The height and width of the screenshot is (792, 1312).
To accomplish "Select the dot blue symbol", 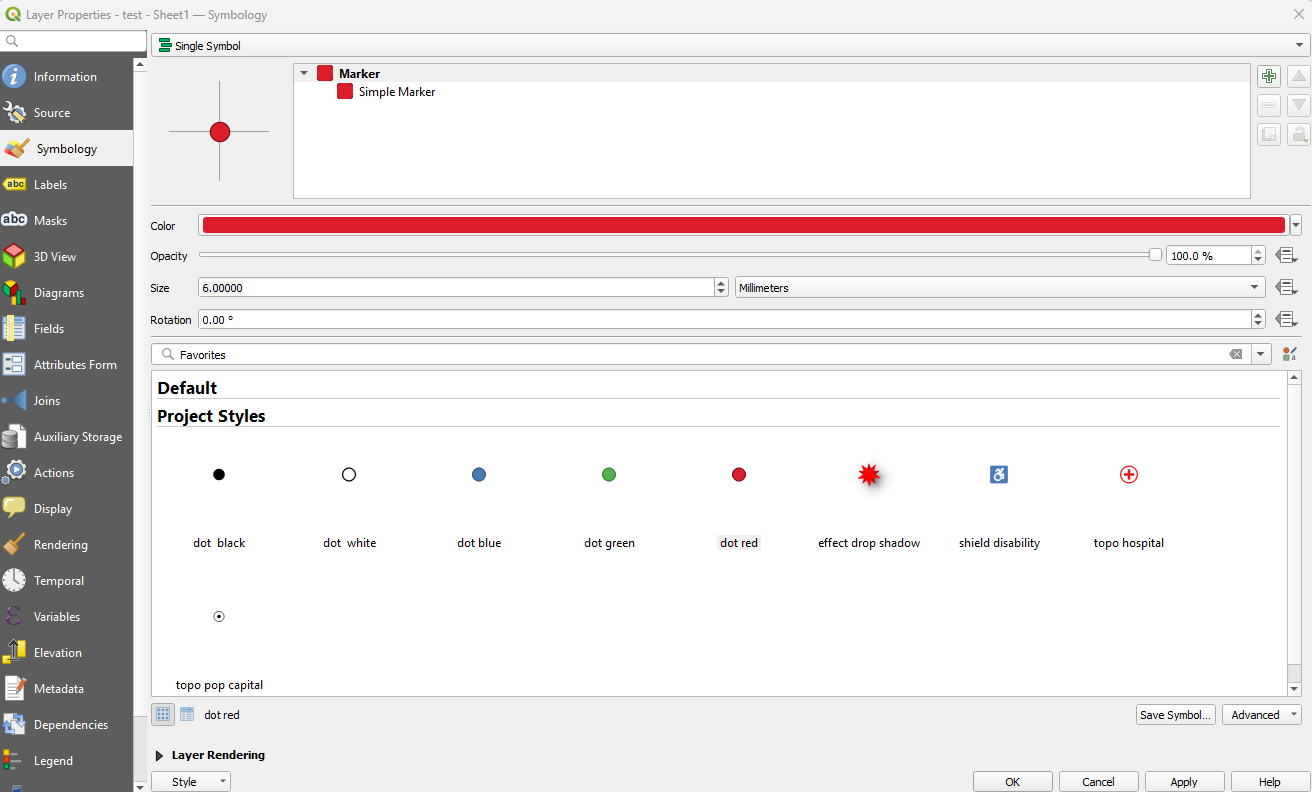I will click(x=479, y=476).
